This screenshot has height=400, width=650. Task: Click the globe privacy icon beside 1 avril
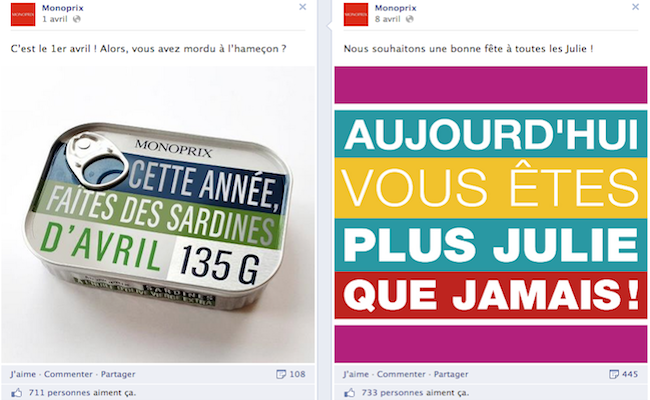[x=76, y=19]
